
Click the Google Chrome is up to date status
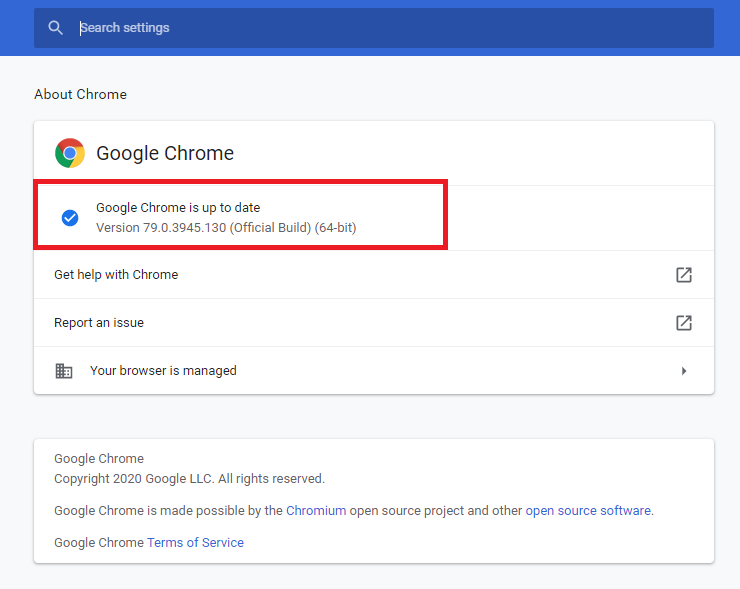tap(178, 208)
